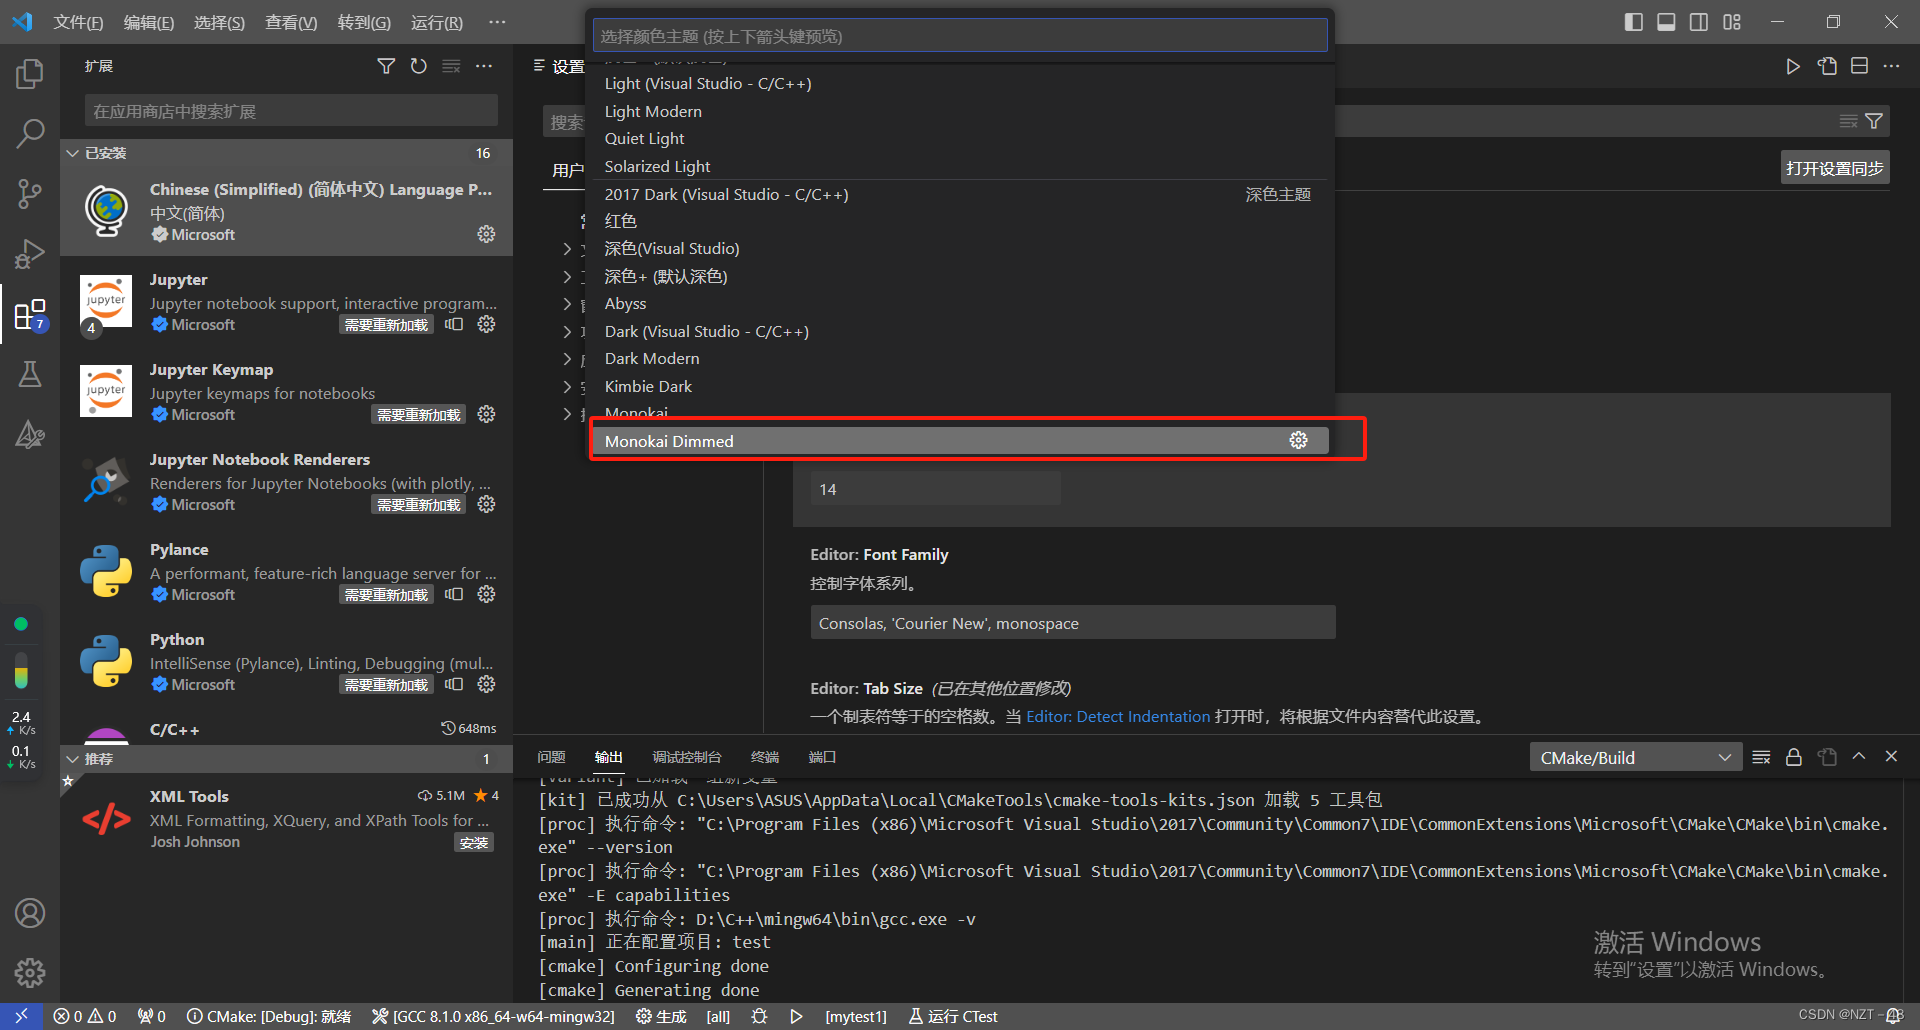Open the Accounts menu icon
The width and height of the screenshot is (1920, 1030).
pyautogui.click(x=30, y=913)
